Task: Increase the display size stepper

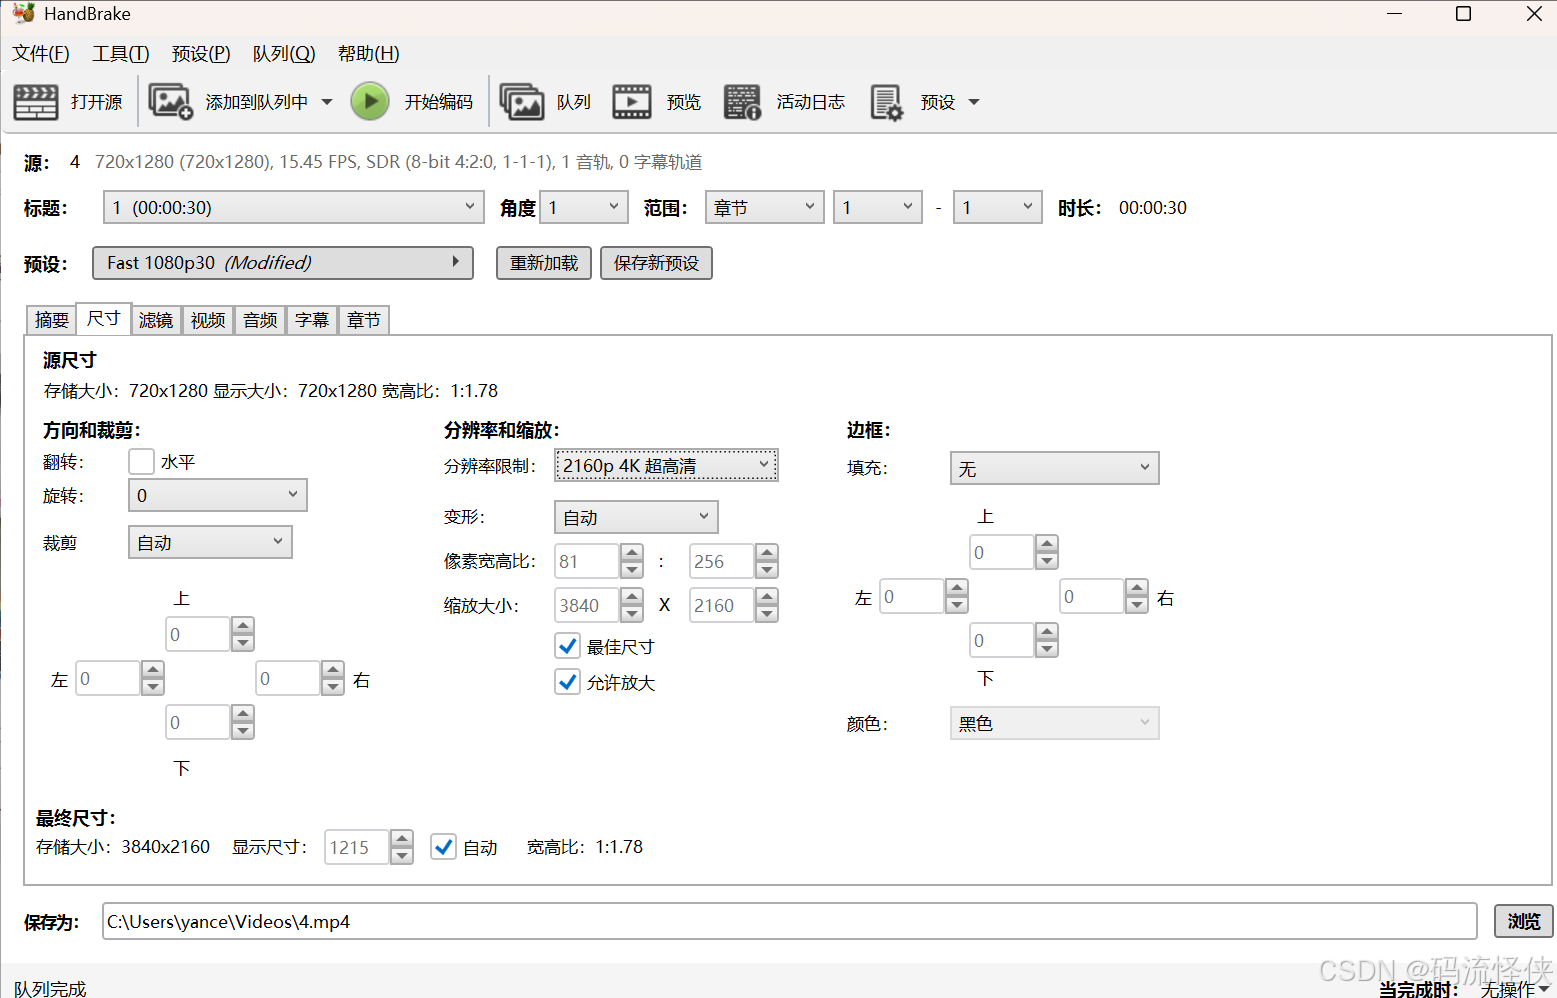Action: click(x=402, y=839)
